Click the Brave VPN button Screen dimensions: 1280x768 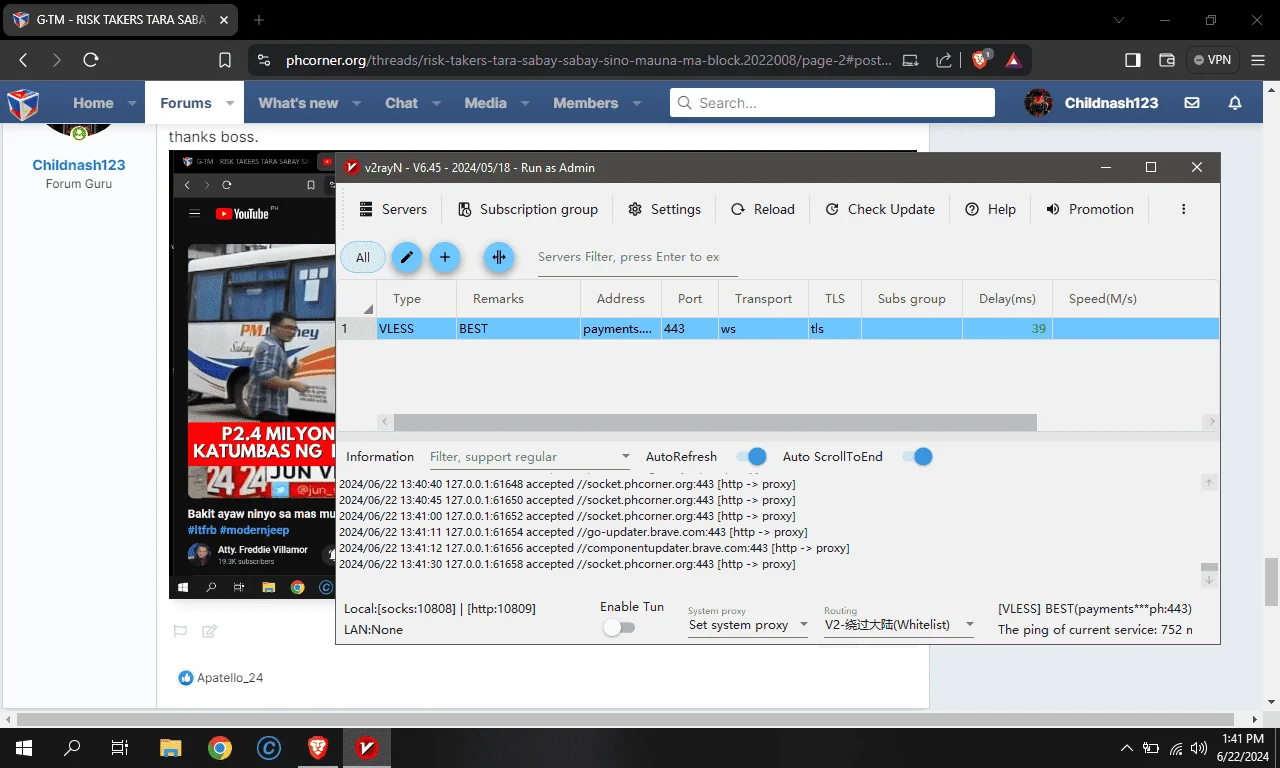click(x=1212, y=60)
